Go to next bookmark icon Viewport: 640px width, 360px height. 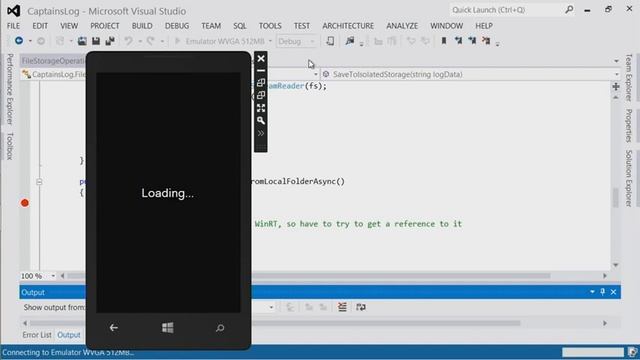472,41
